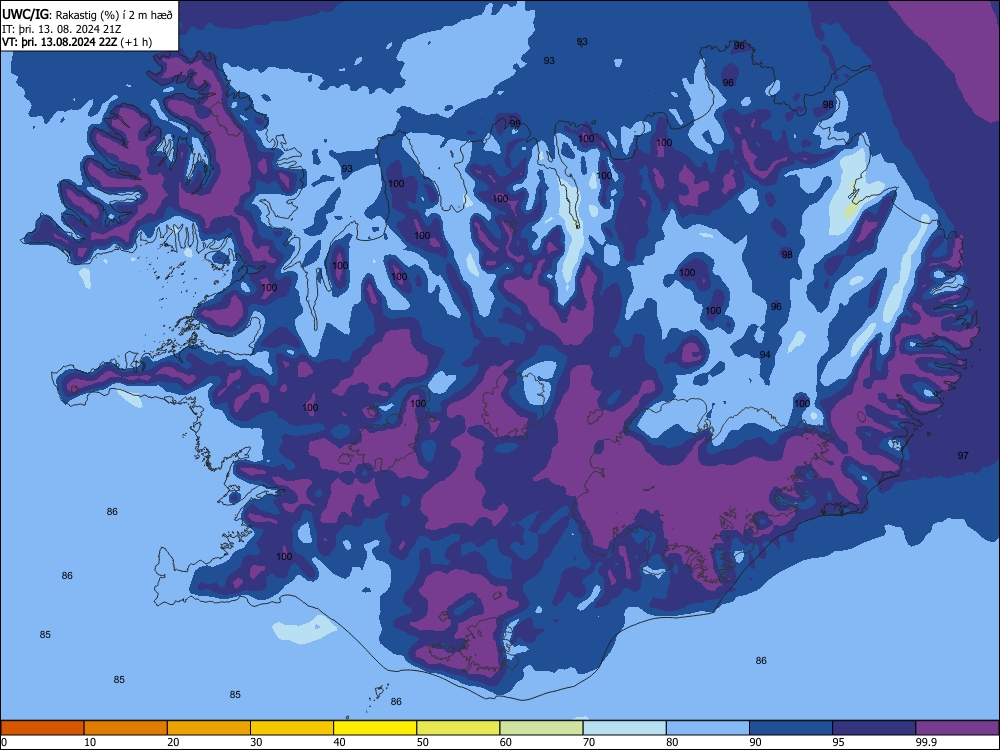The width and height of the screenshot is (1000, 750).
Task: Click the '10' legend scale label
Action: 90,742
